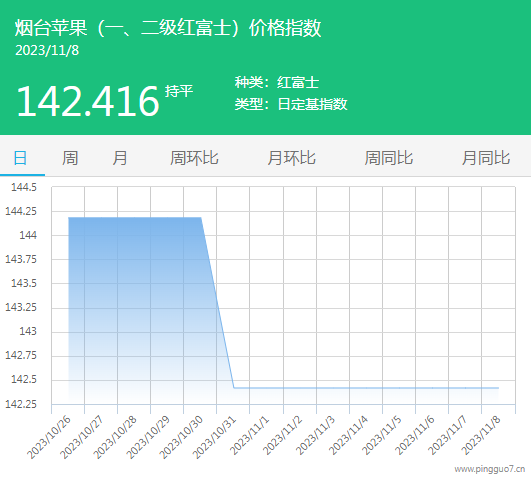The image size is (531, 480).
Task: Open the 月环比 tab
Action: pos(292,158)
